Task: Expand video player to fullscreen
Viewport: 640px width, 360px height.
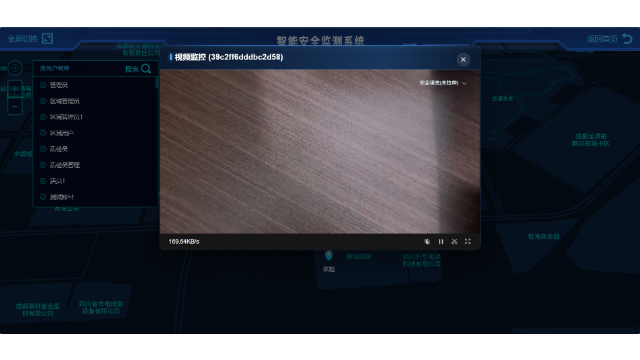Action: [x=468, y=242]
